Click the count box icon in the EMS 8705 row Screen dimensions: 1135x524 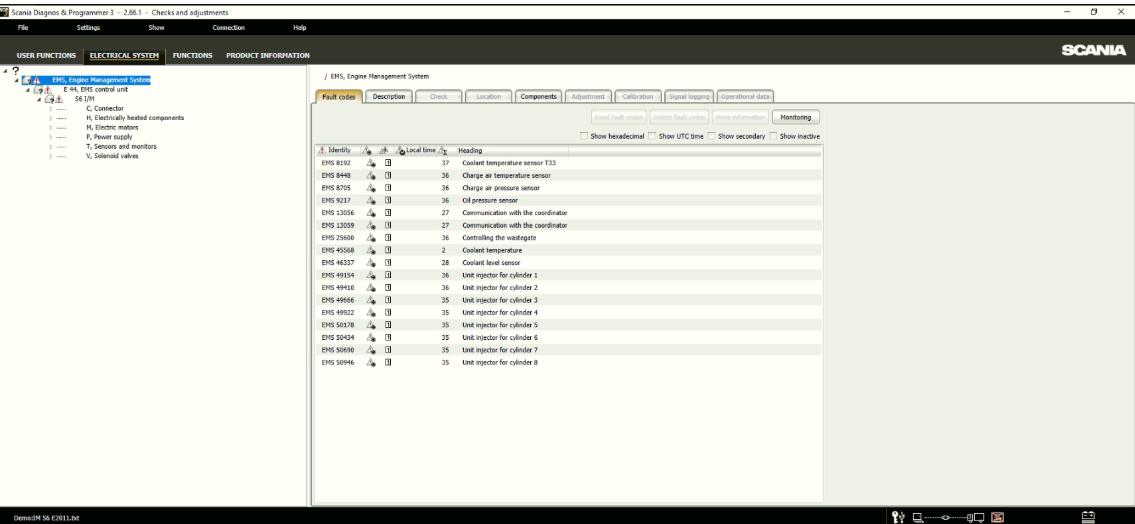pyautogui.click(x=388, y=187)
